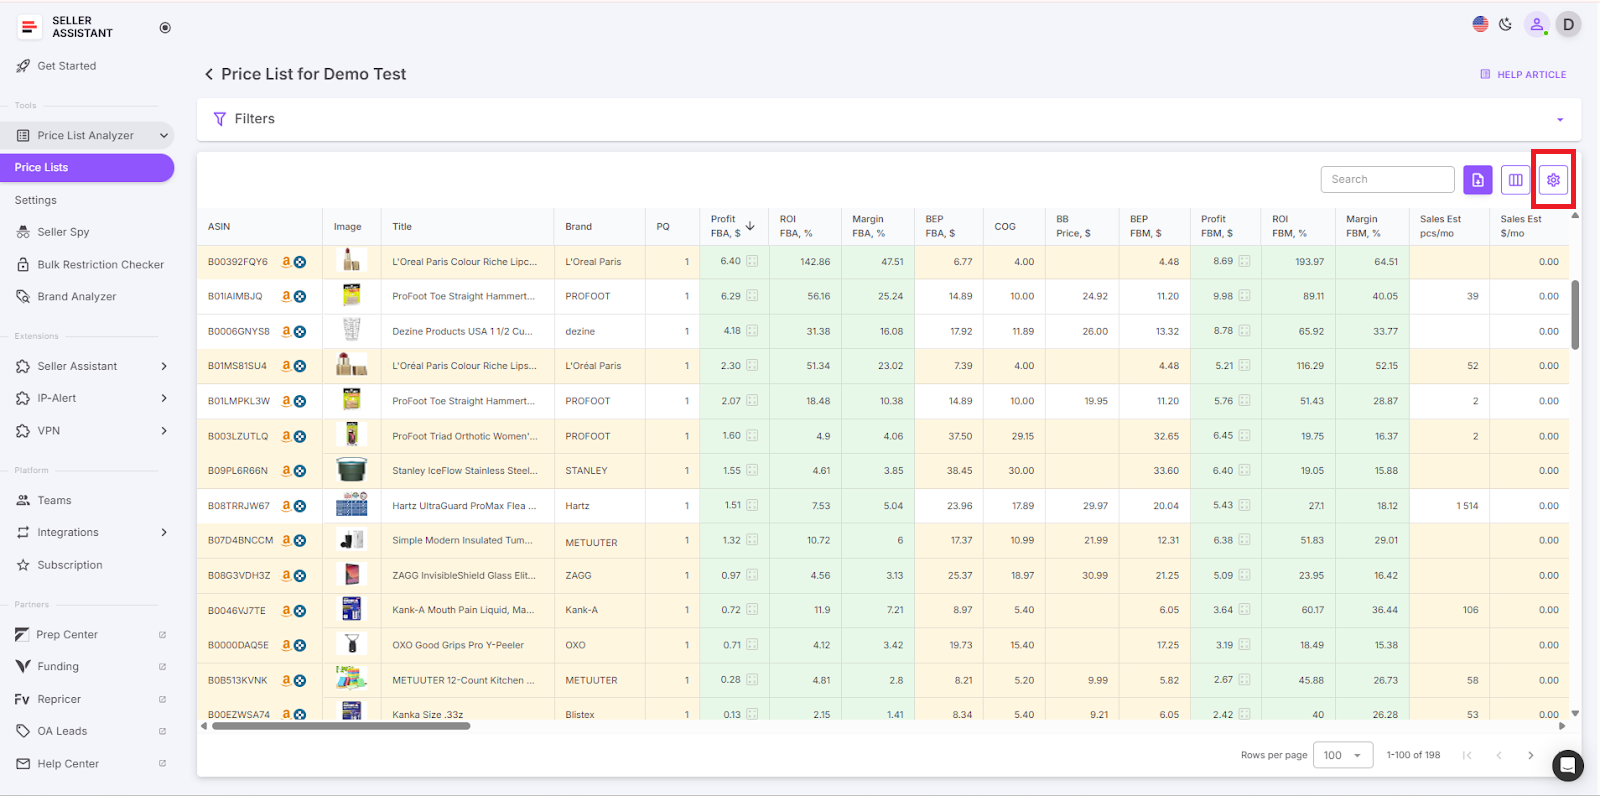Screen dimensions: 1600x796
Task: Open Get Started in sidebar
Action: click(67, 66)
